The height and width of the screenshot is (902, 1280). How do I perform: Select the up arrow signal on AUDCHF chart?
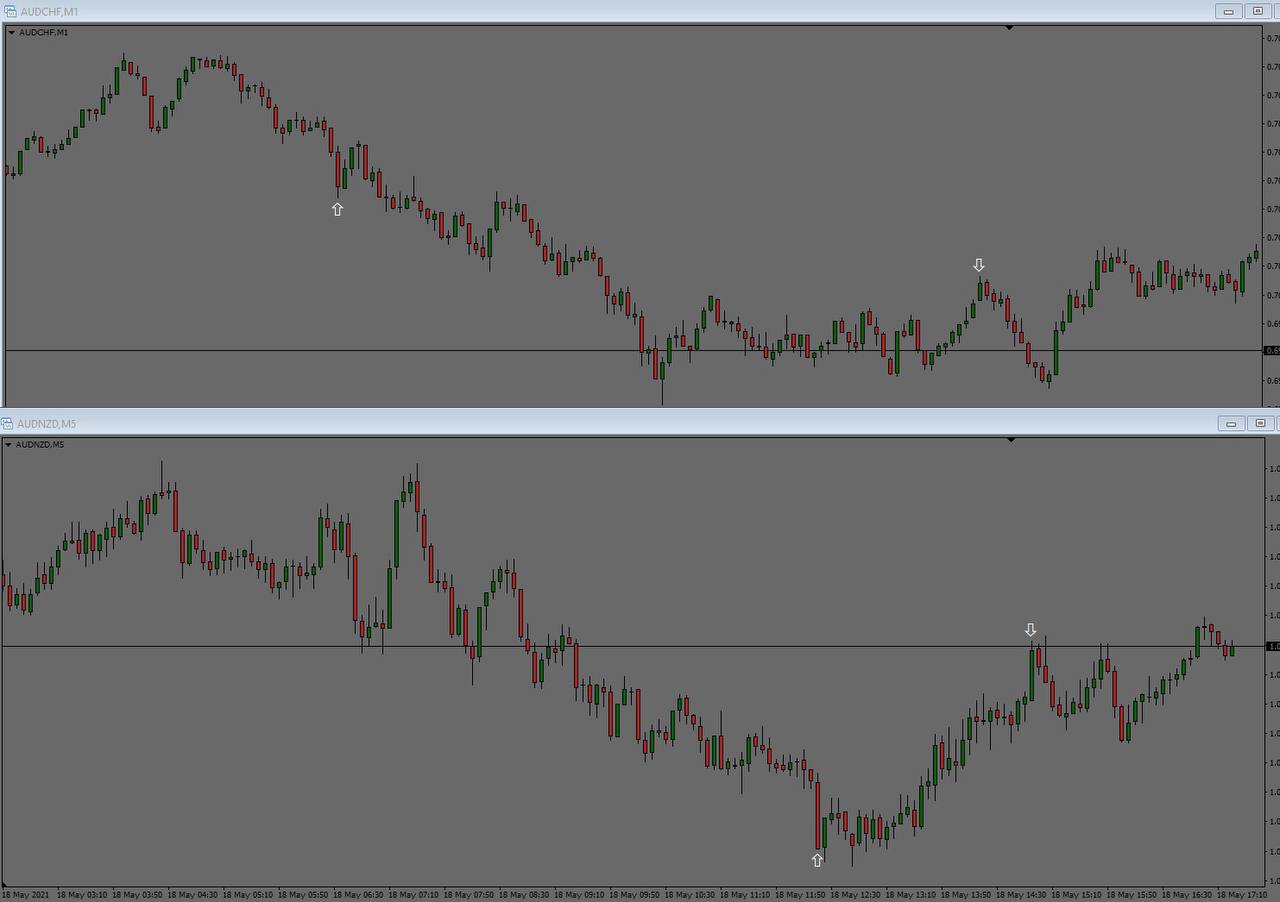click(337, 209)
